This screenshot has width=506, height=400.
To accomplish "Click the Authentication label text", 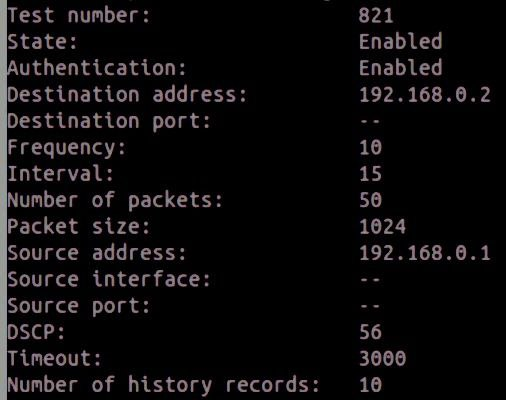I will coord(97,68).
